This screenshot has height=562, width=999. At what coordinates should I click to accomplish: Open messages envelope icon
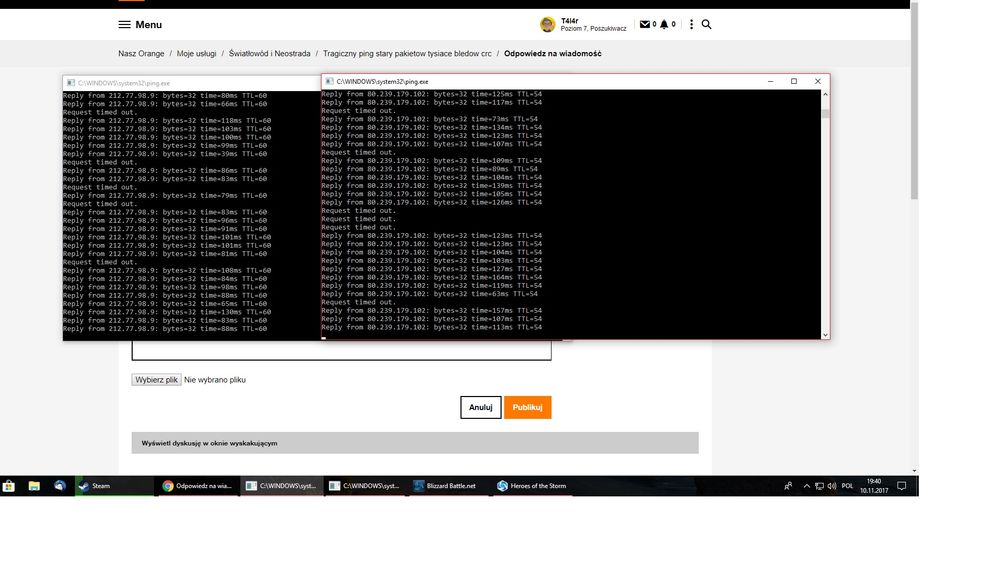coord(644,24)
